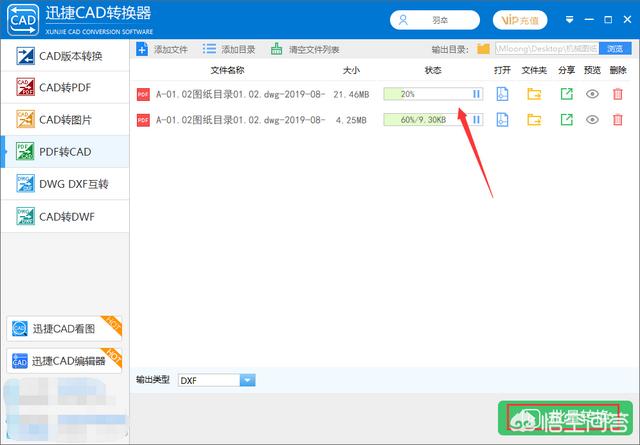Delete the first file from list

click(x=618, y=94)
